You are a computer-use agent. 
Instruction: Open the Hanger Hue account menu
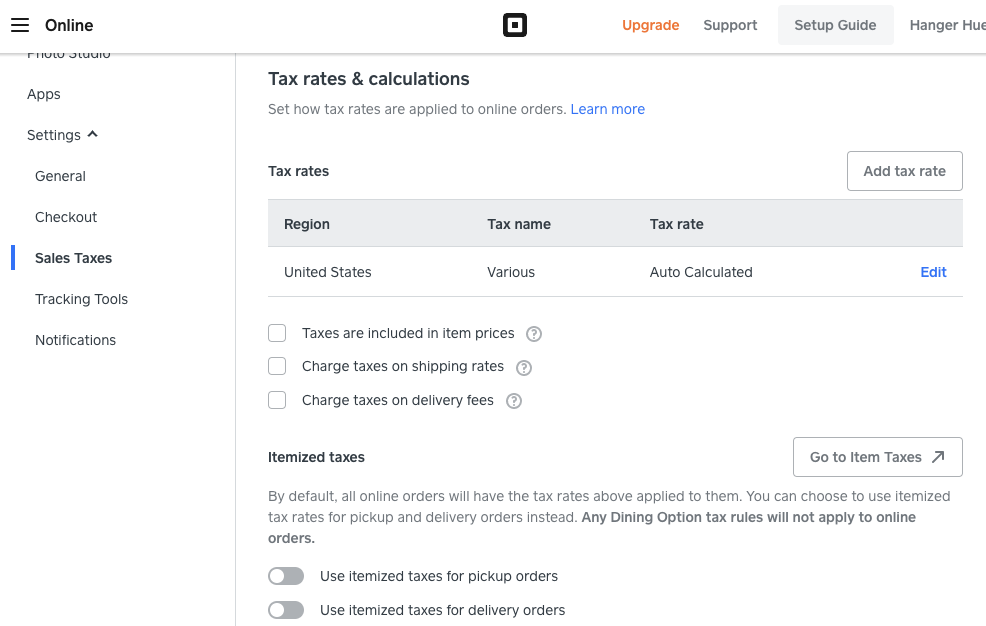(946, 25)
